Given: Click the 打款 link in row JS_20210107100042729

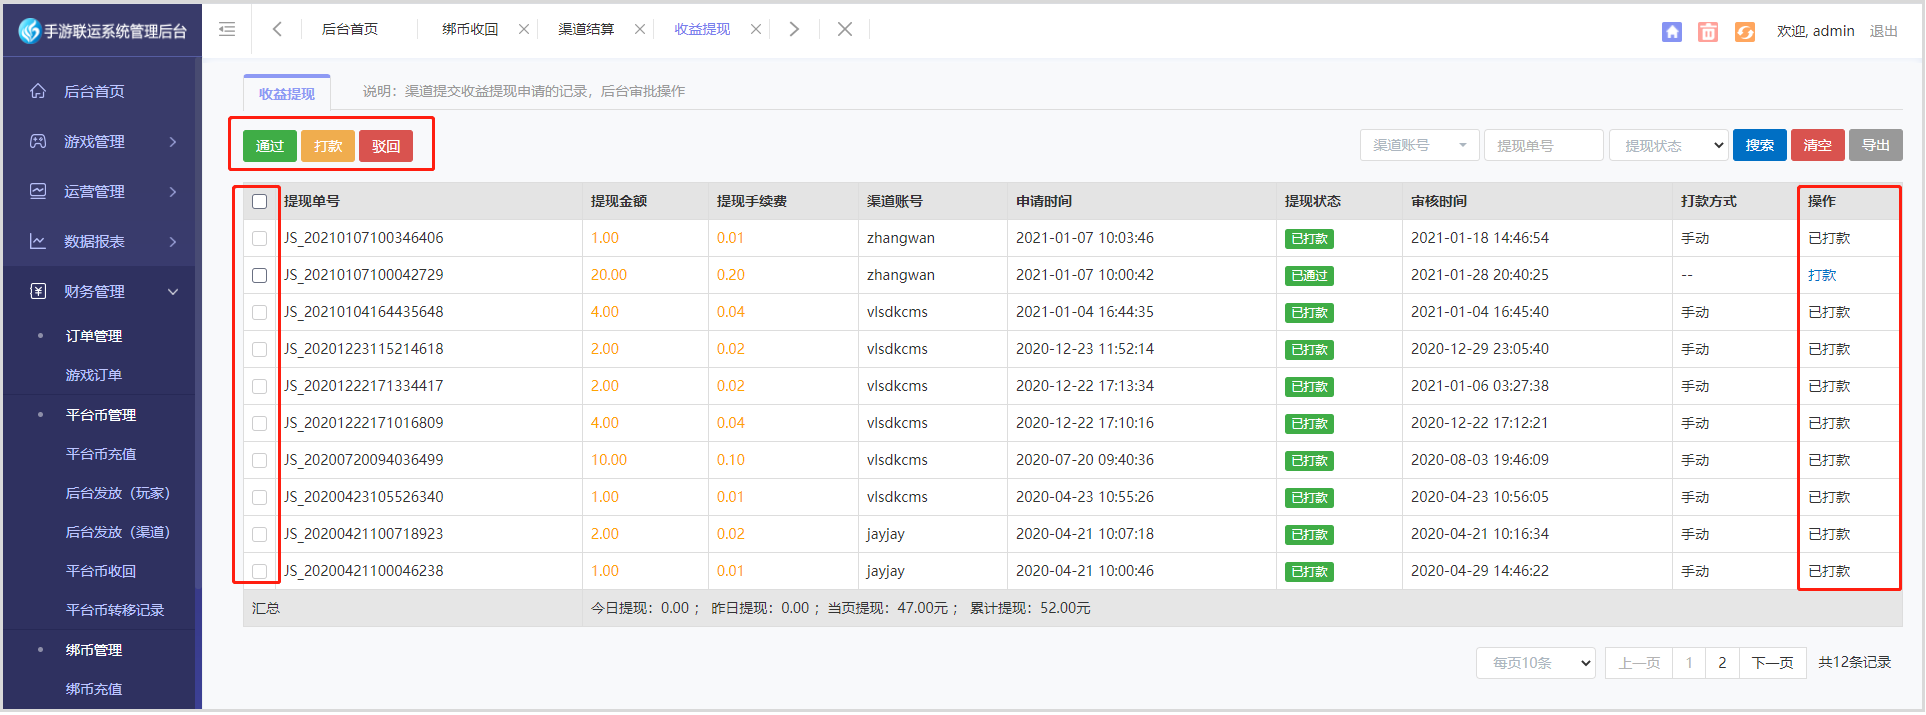Looking at the screenshot, I should [1822, 275].
